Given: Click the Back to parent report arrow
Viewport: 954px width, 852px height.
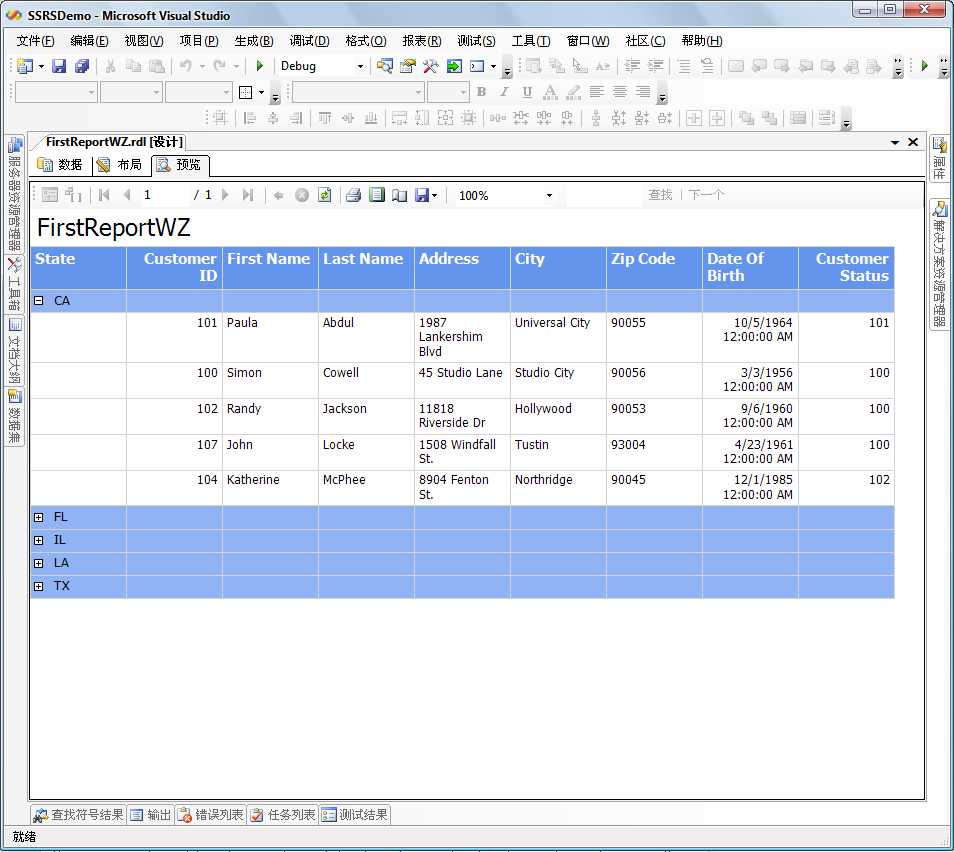Looking at the screenshot, I should (279, 195).
